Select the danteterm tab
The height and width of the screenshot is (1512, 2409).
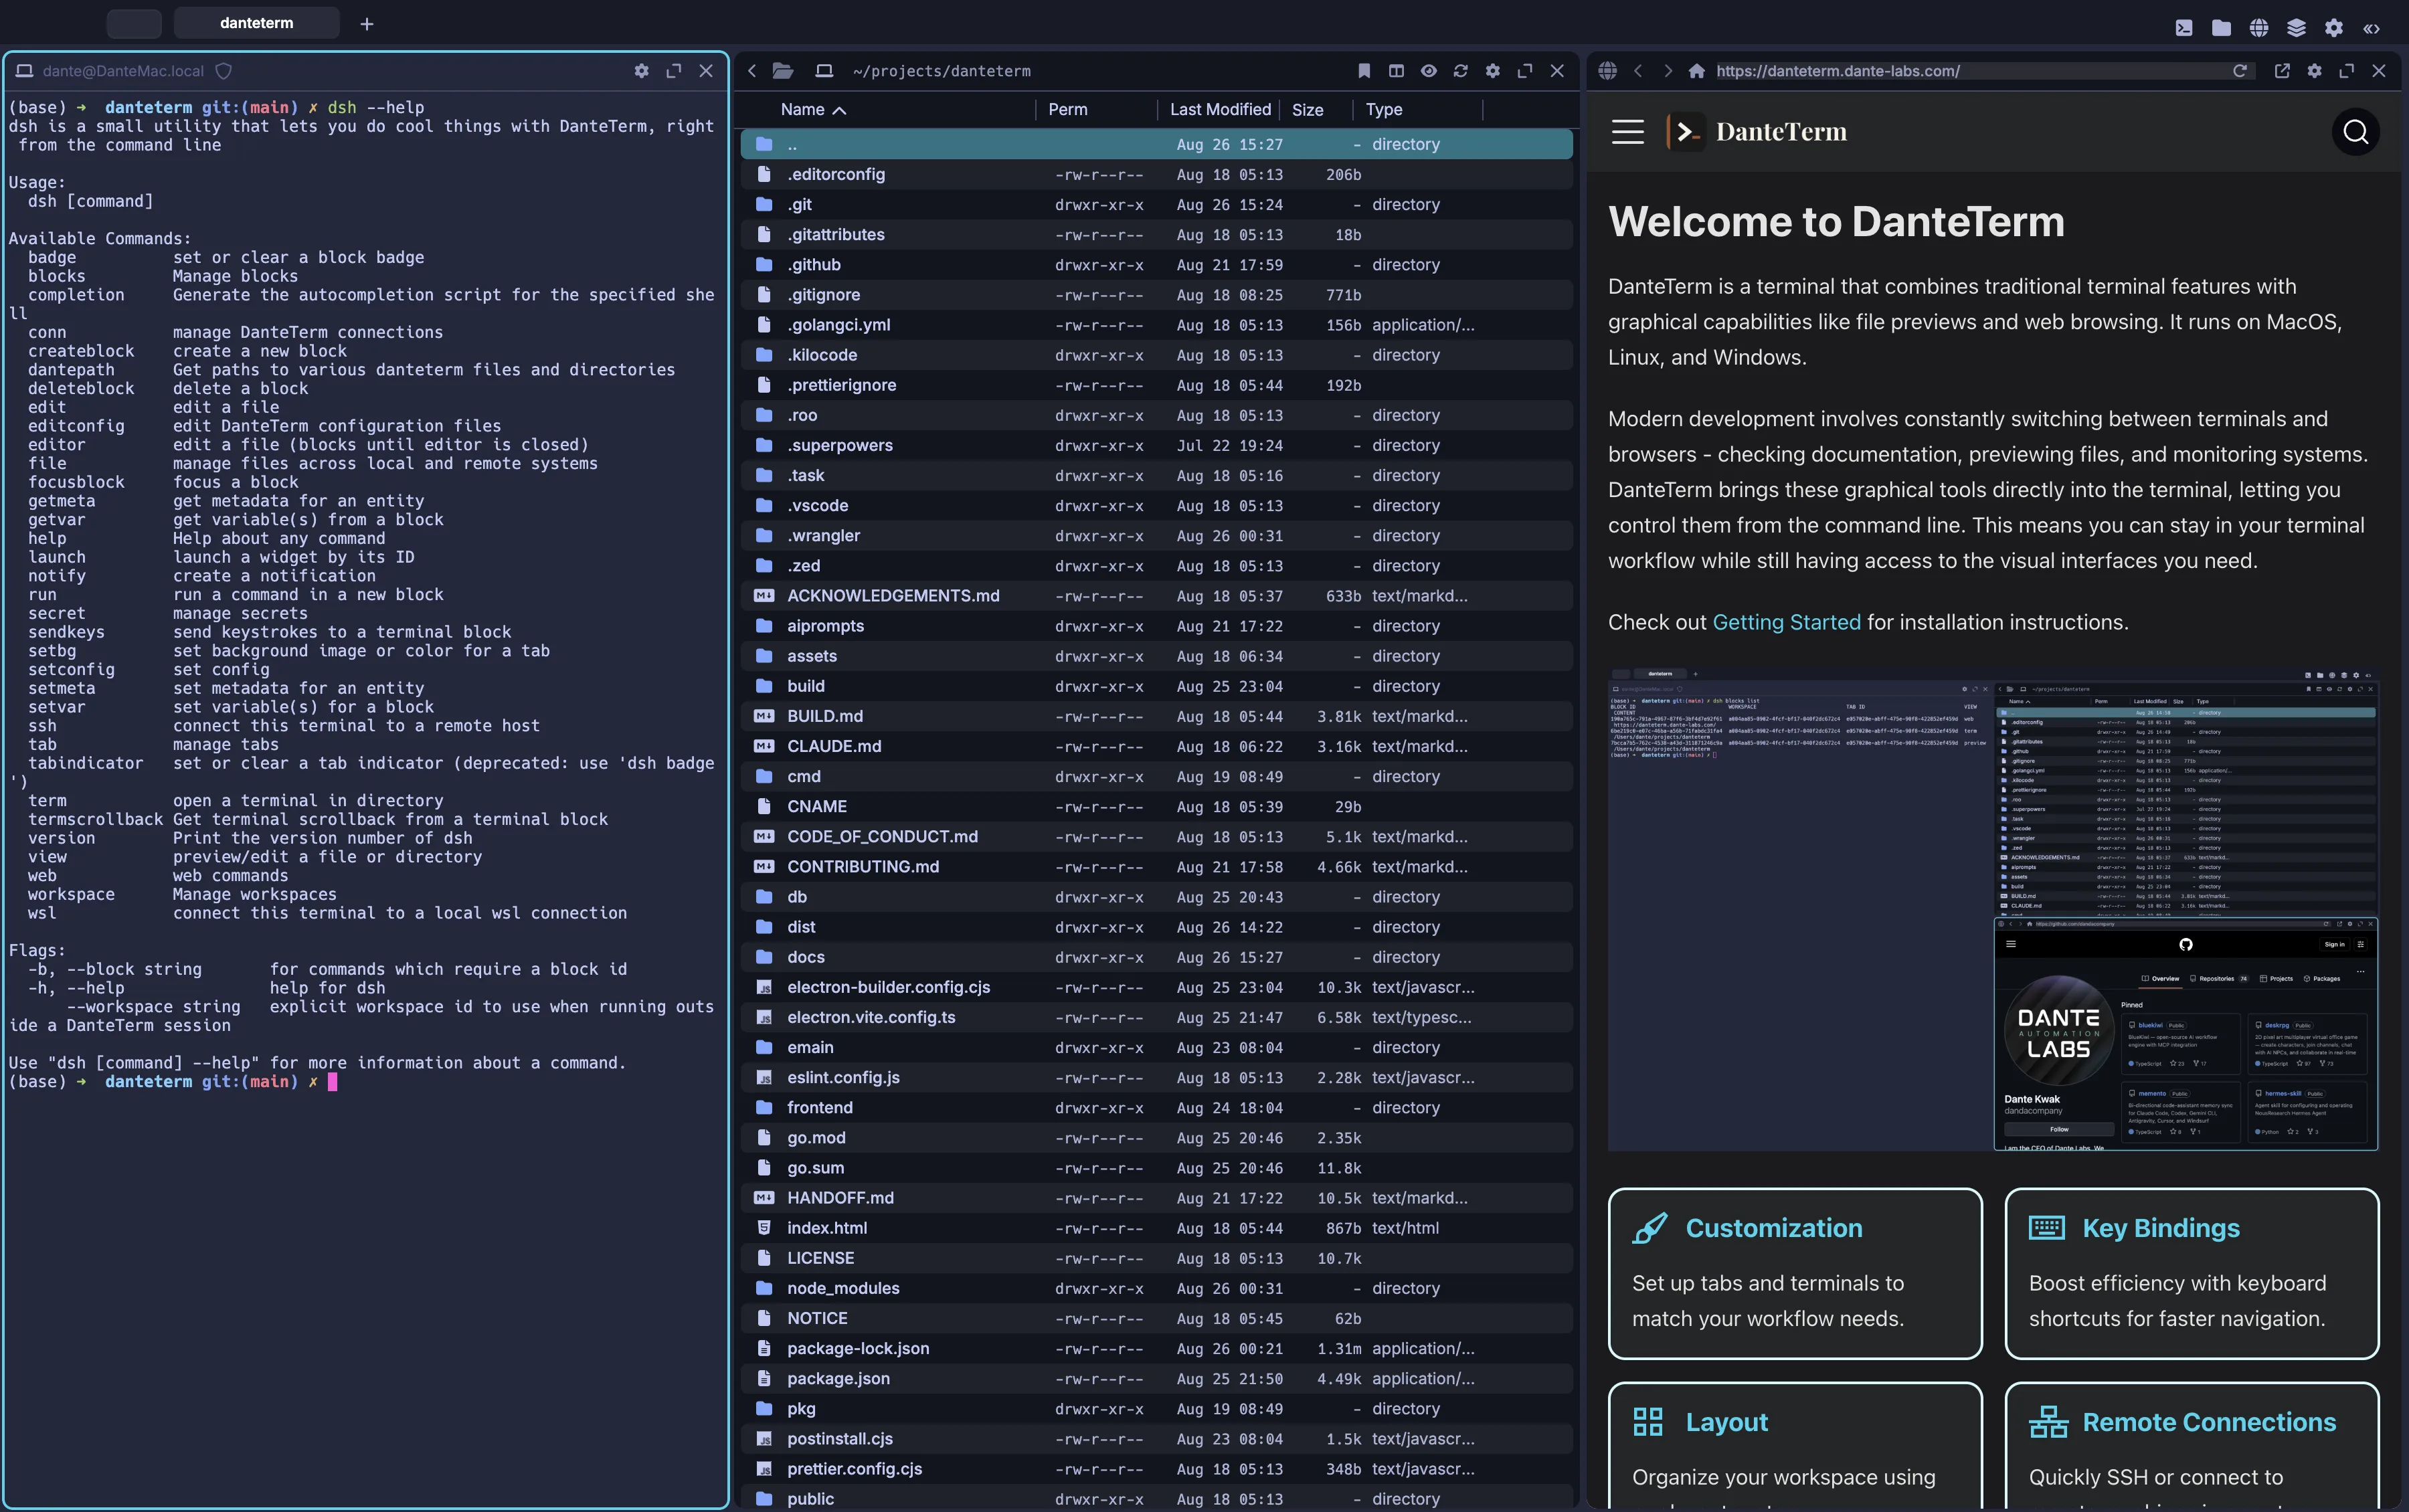click(257, 23)
